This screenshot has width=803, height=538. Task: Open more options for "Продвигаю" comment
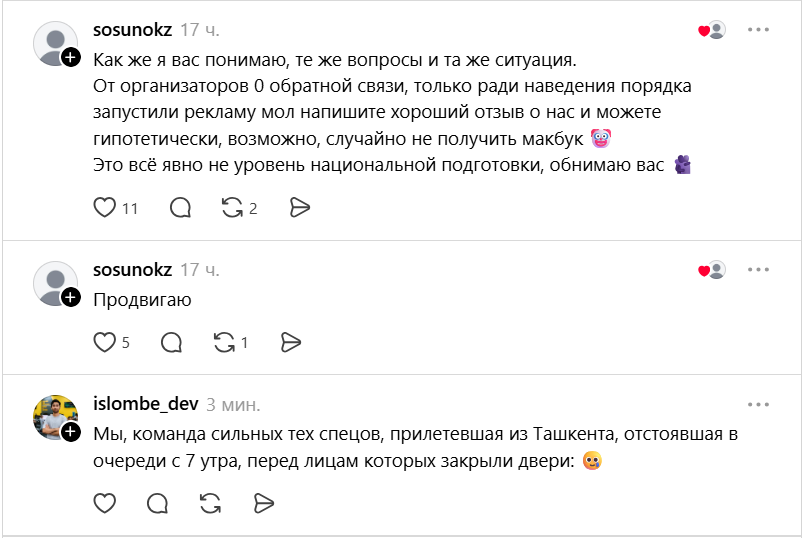[x=758, y=270]
